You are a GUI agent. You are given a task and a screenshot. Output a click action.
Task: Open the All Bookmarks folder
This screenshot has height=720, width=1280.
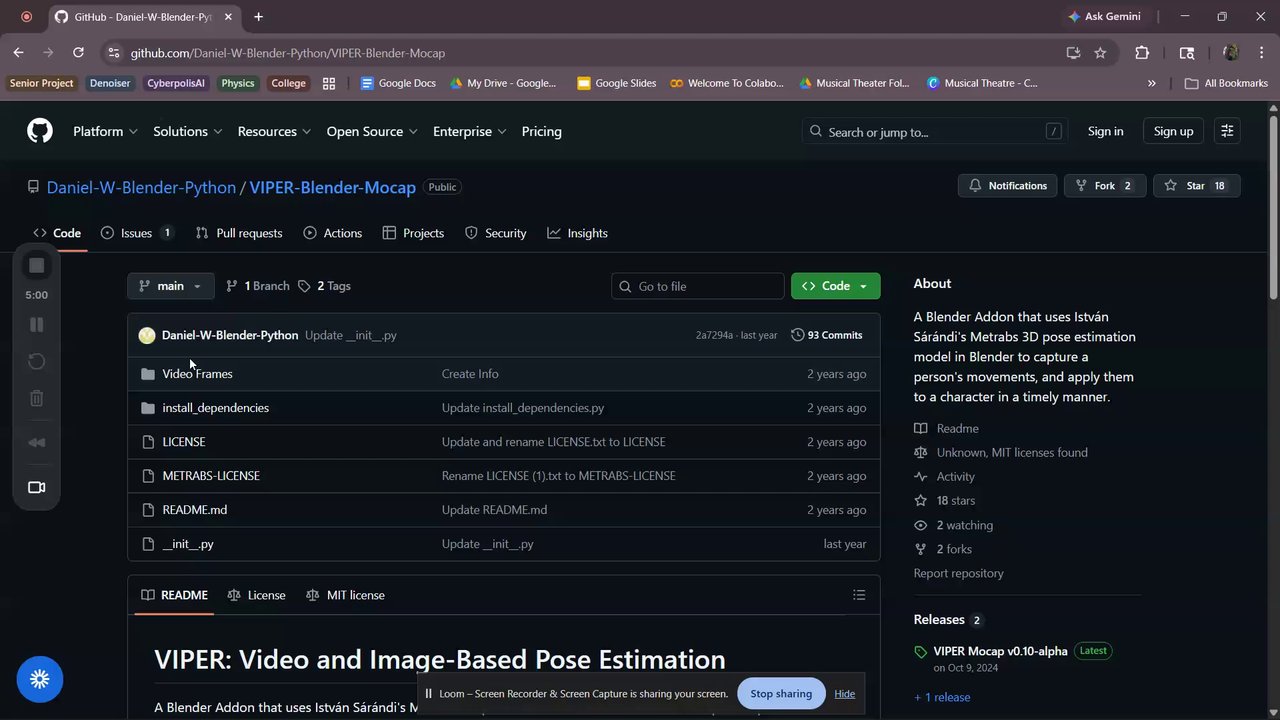1226,83
